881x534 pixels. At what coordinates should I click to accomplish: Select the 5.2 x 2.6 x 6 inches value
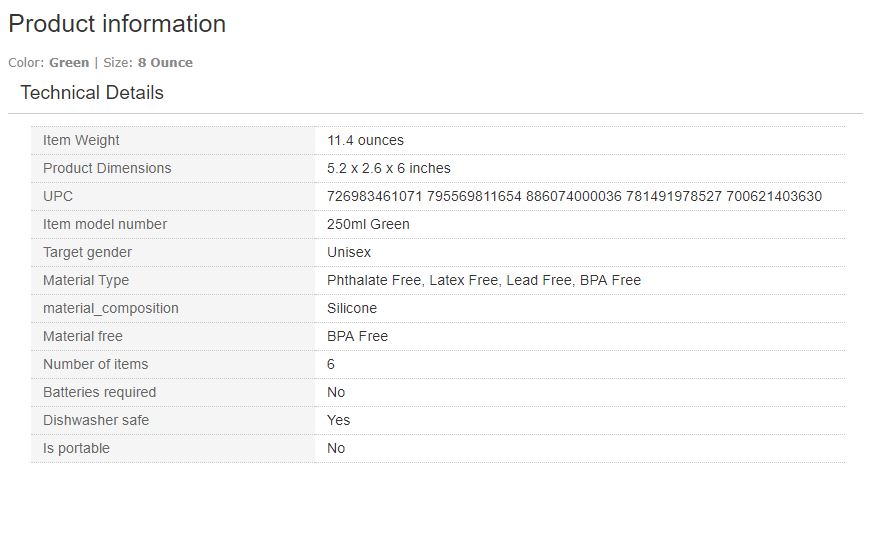click(x=388, y=169)
